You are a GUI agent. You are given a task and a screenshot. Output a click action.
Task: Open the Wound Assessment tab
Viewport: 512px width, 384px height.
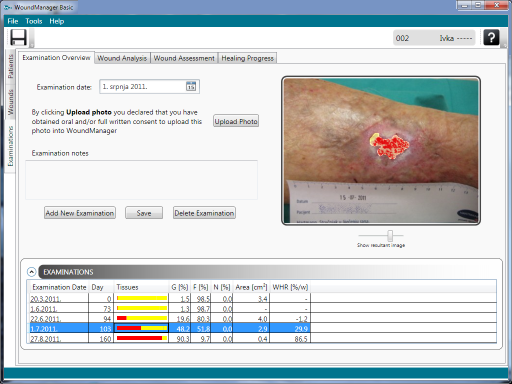pos(184,58)
